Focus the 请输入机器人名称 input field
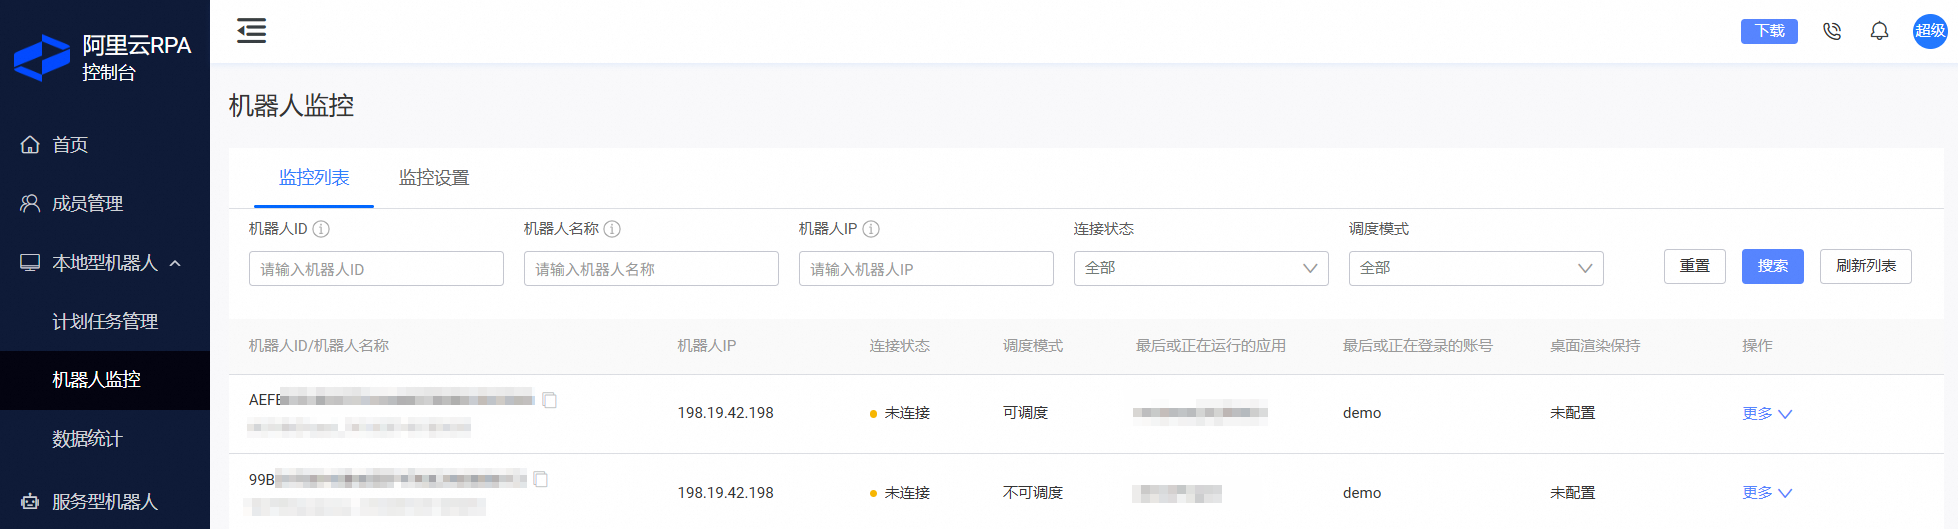The height and width of the screenshot is (529, 1958). (651, 269)
